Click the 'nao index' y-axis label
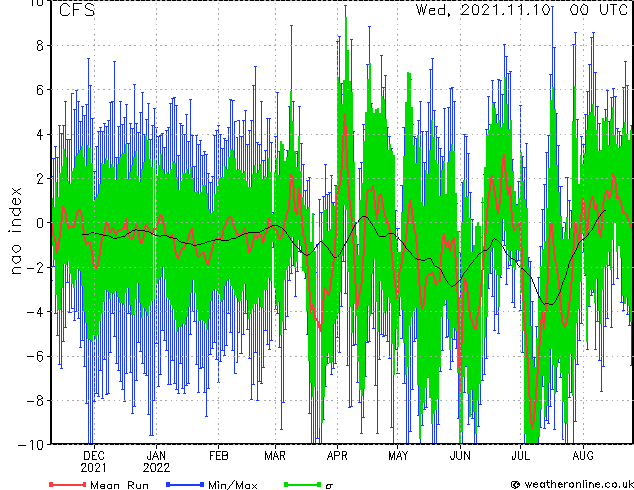This screenshot has height=490, width=634. coord(15,231)
